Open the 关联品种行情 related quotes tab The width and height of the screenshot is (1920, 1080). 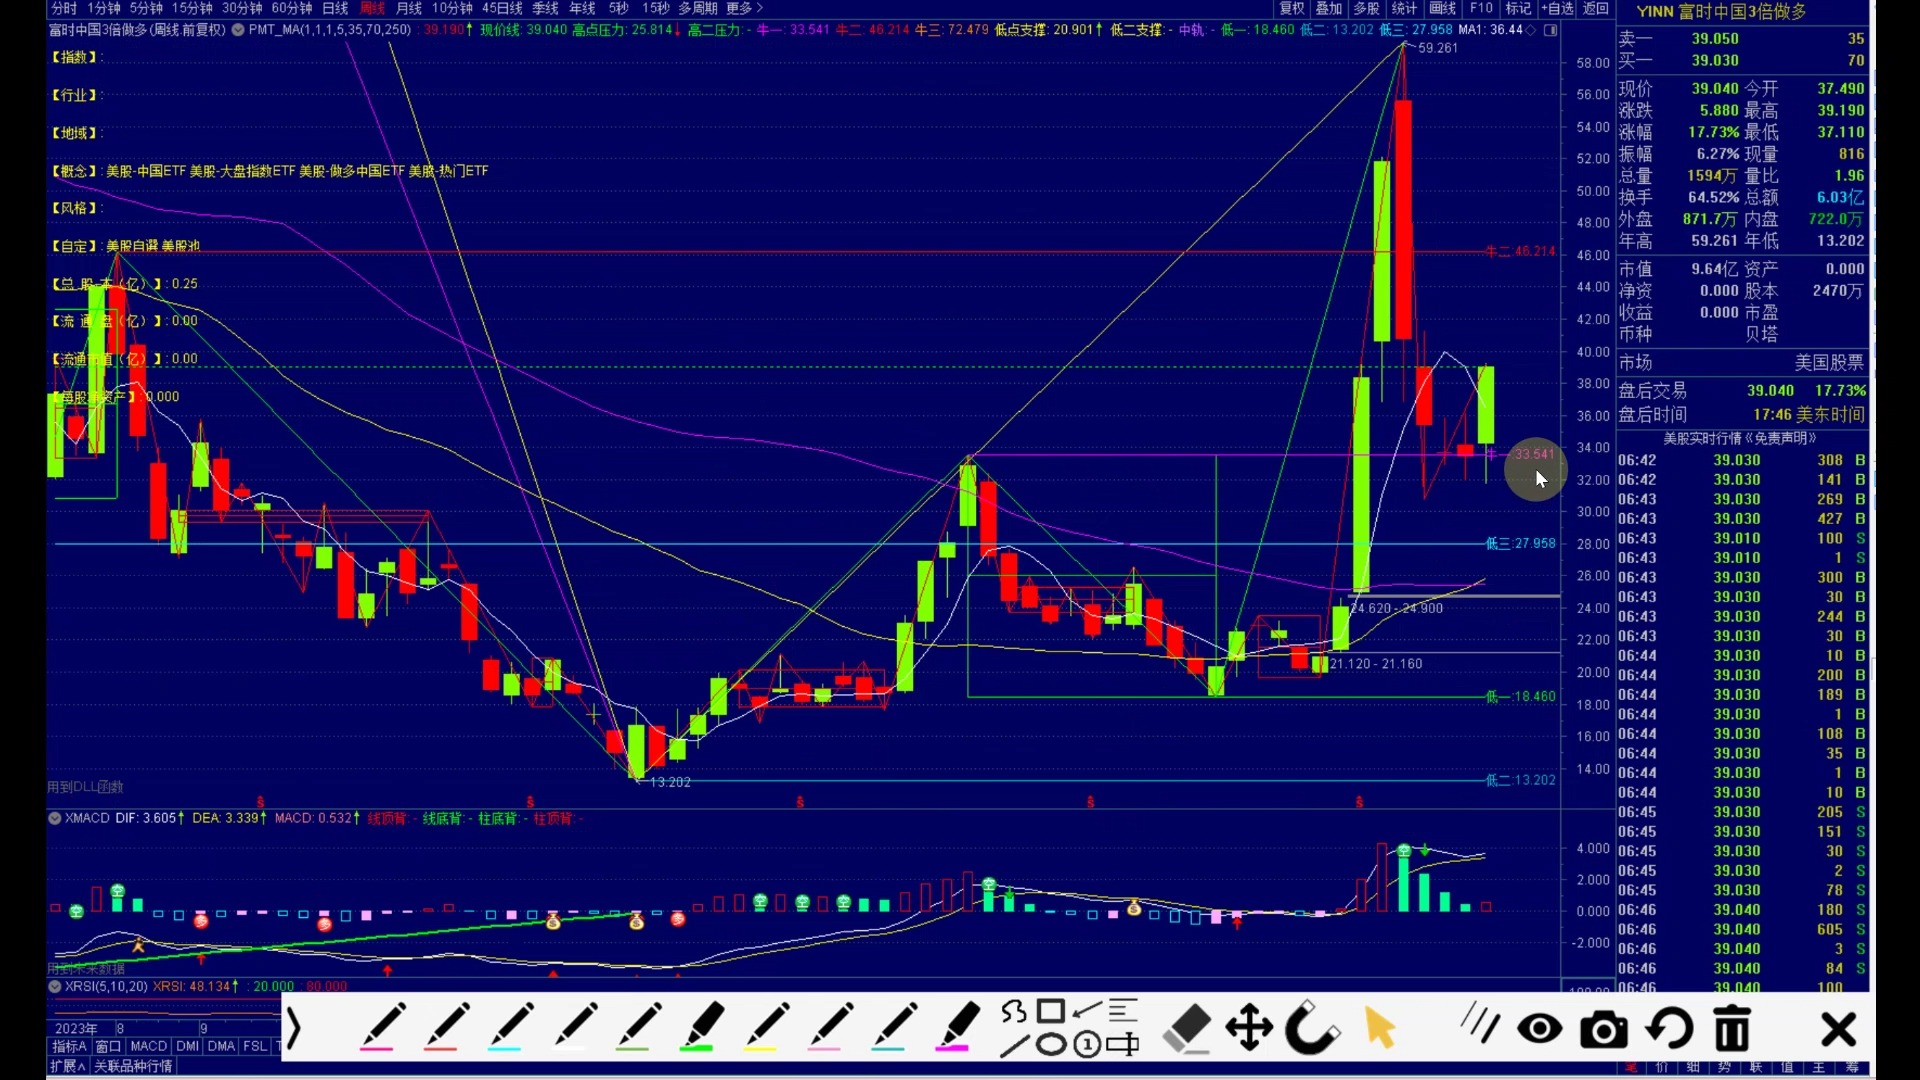point(133,1066)
